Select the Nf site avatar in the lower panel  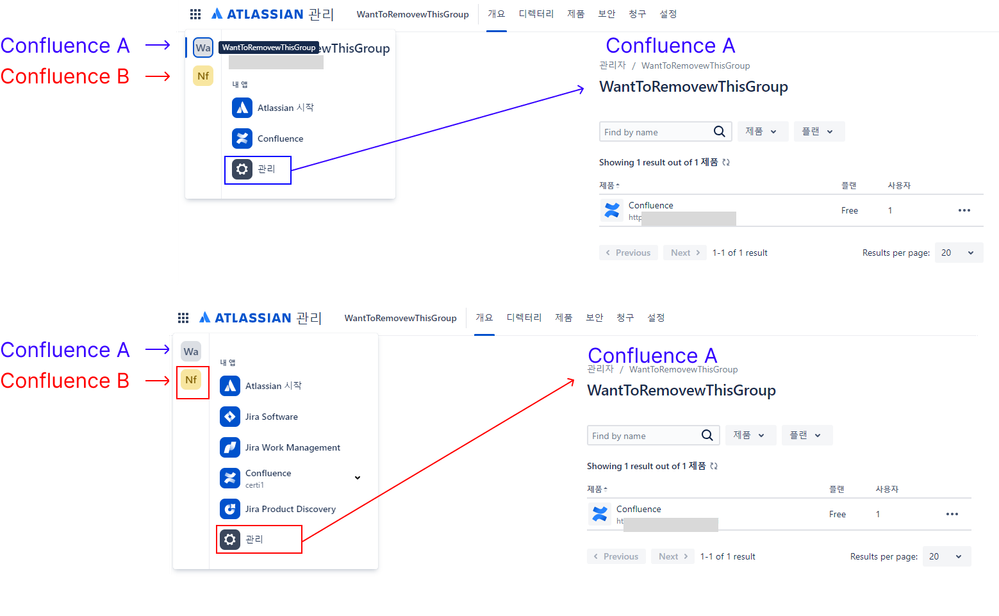click(x=191, y=380)
